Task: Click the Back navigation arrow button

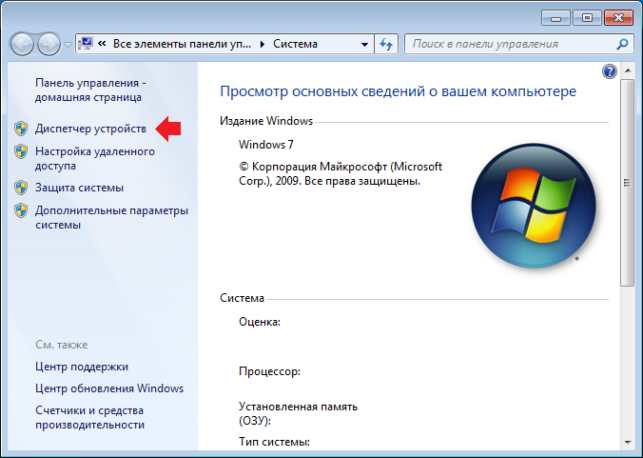Action: [22, 44]
